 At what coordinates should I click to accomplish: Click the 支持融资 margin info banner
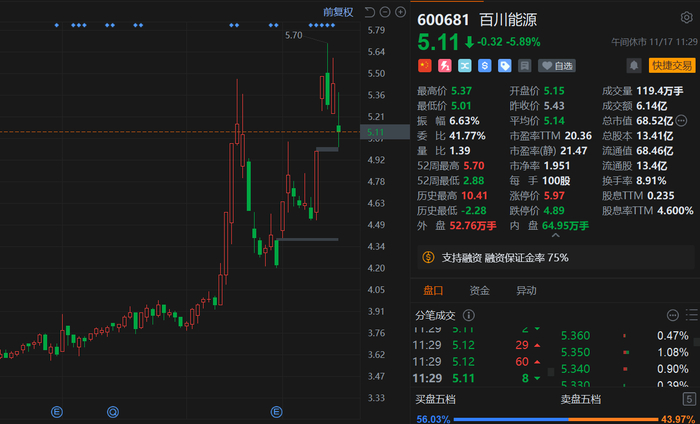click(x=555, y=258)
